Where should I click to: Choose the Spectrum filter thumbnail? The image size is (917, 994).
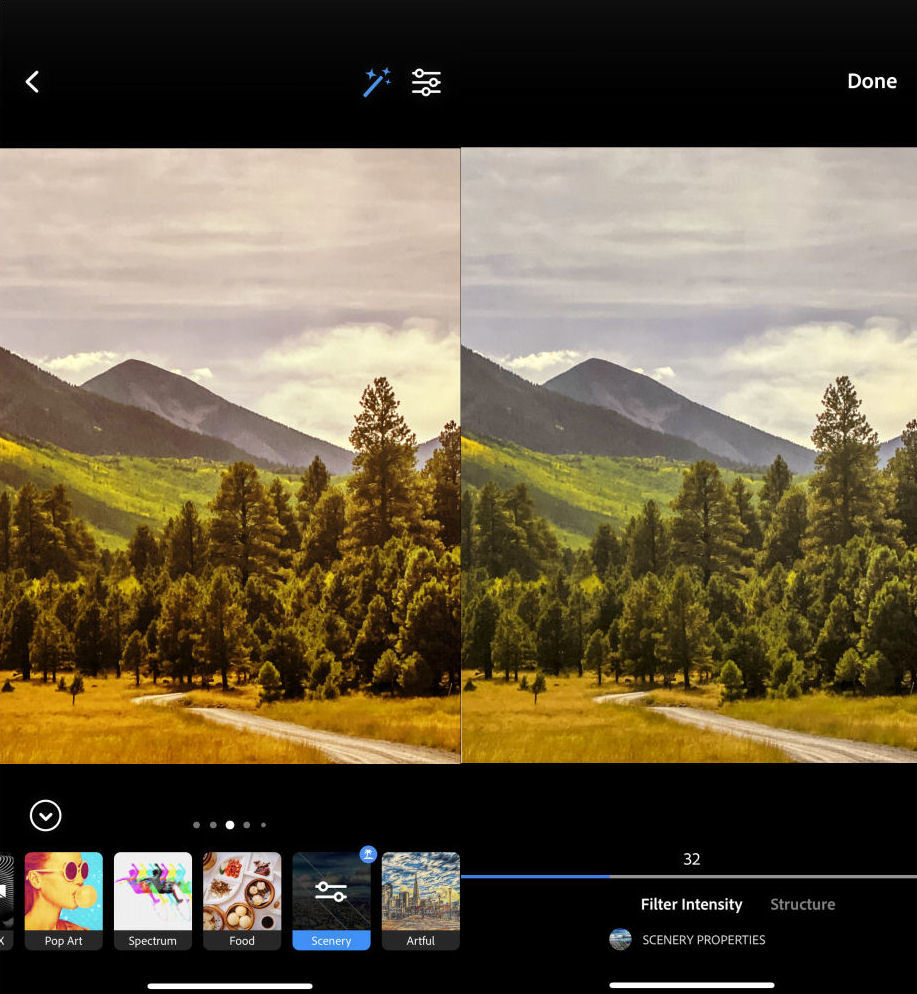[152, 900]
